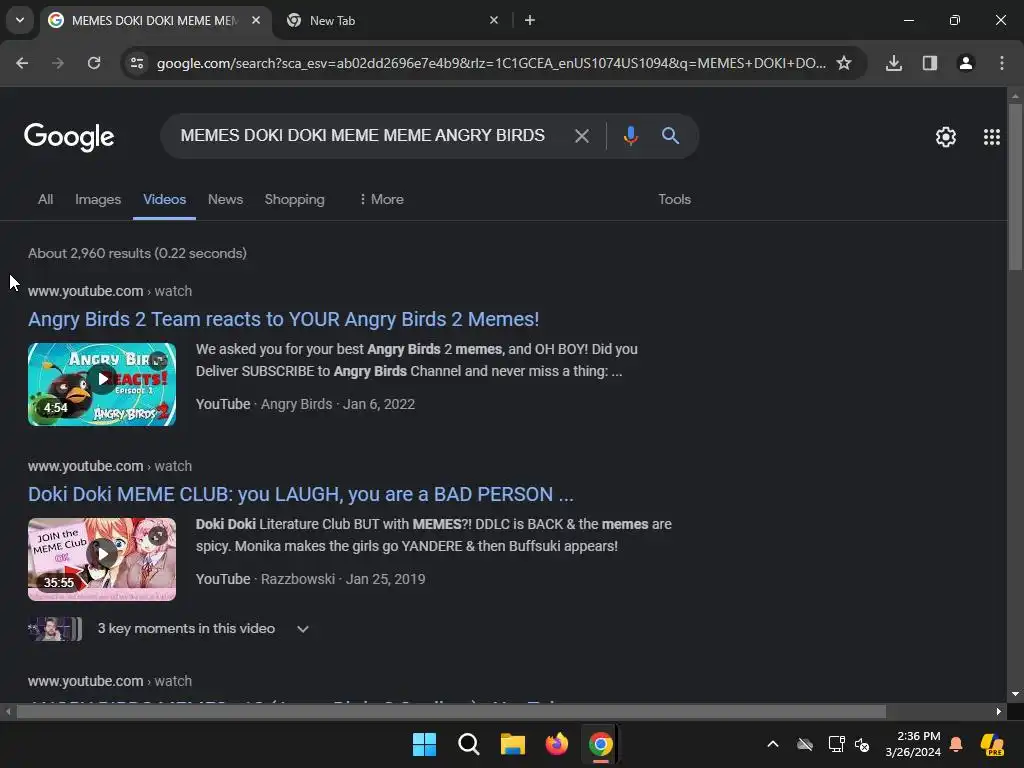Open search Tools options

(674, 199)
